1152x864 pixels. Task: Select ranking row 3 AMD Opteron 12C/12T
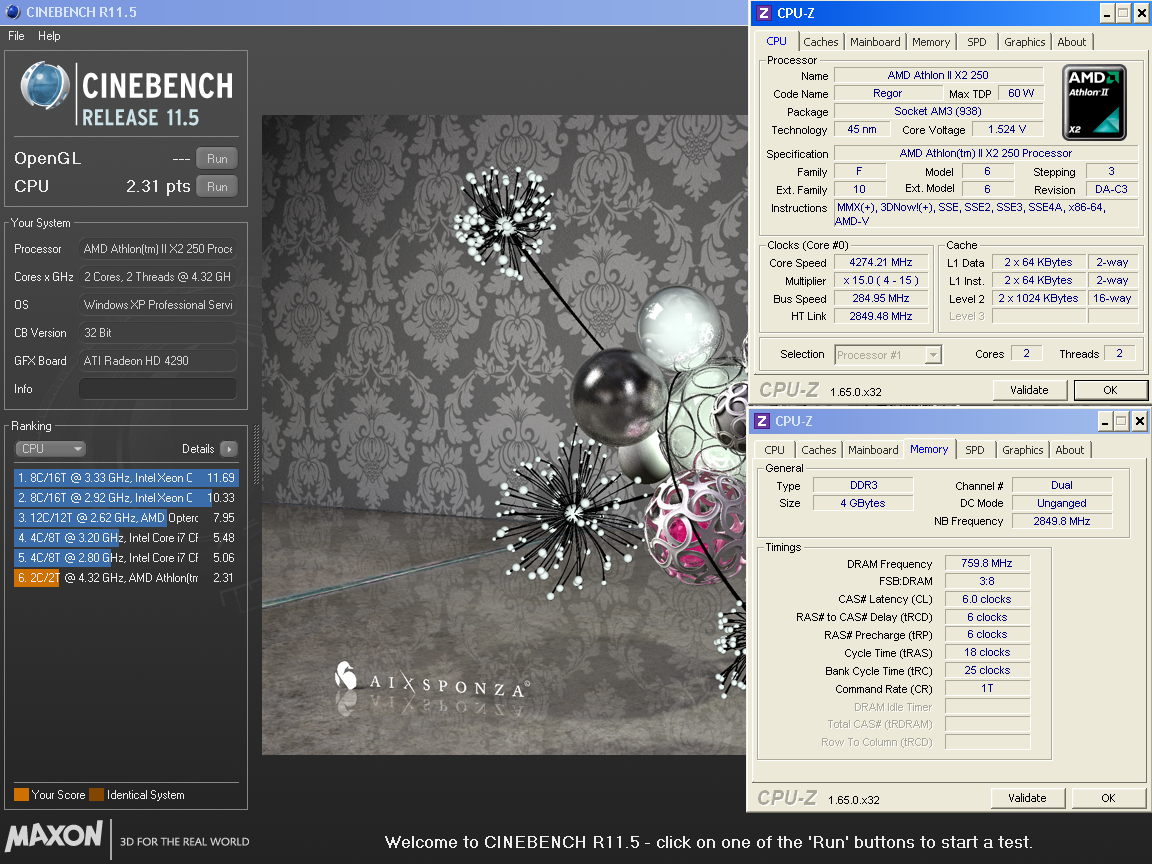point(126,518)
